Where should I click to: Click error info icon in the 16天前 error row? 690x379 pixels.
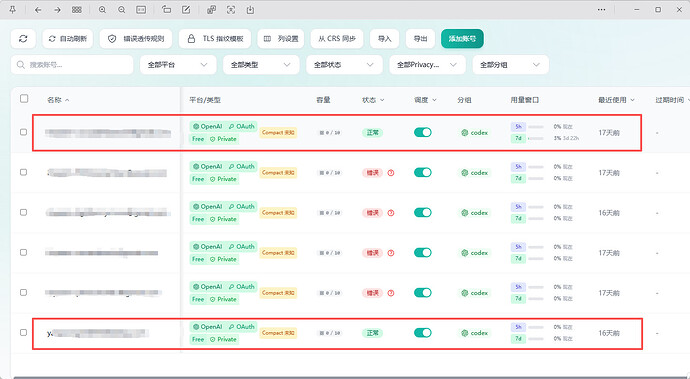(391, 213)
